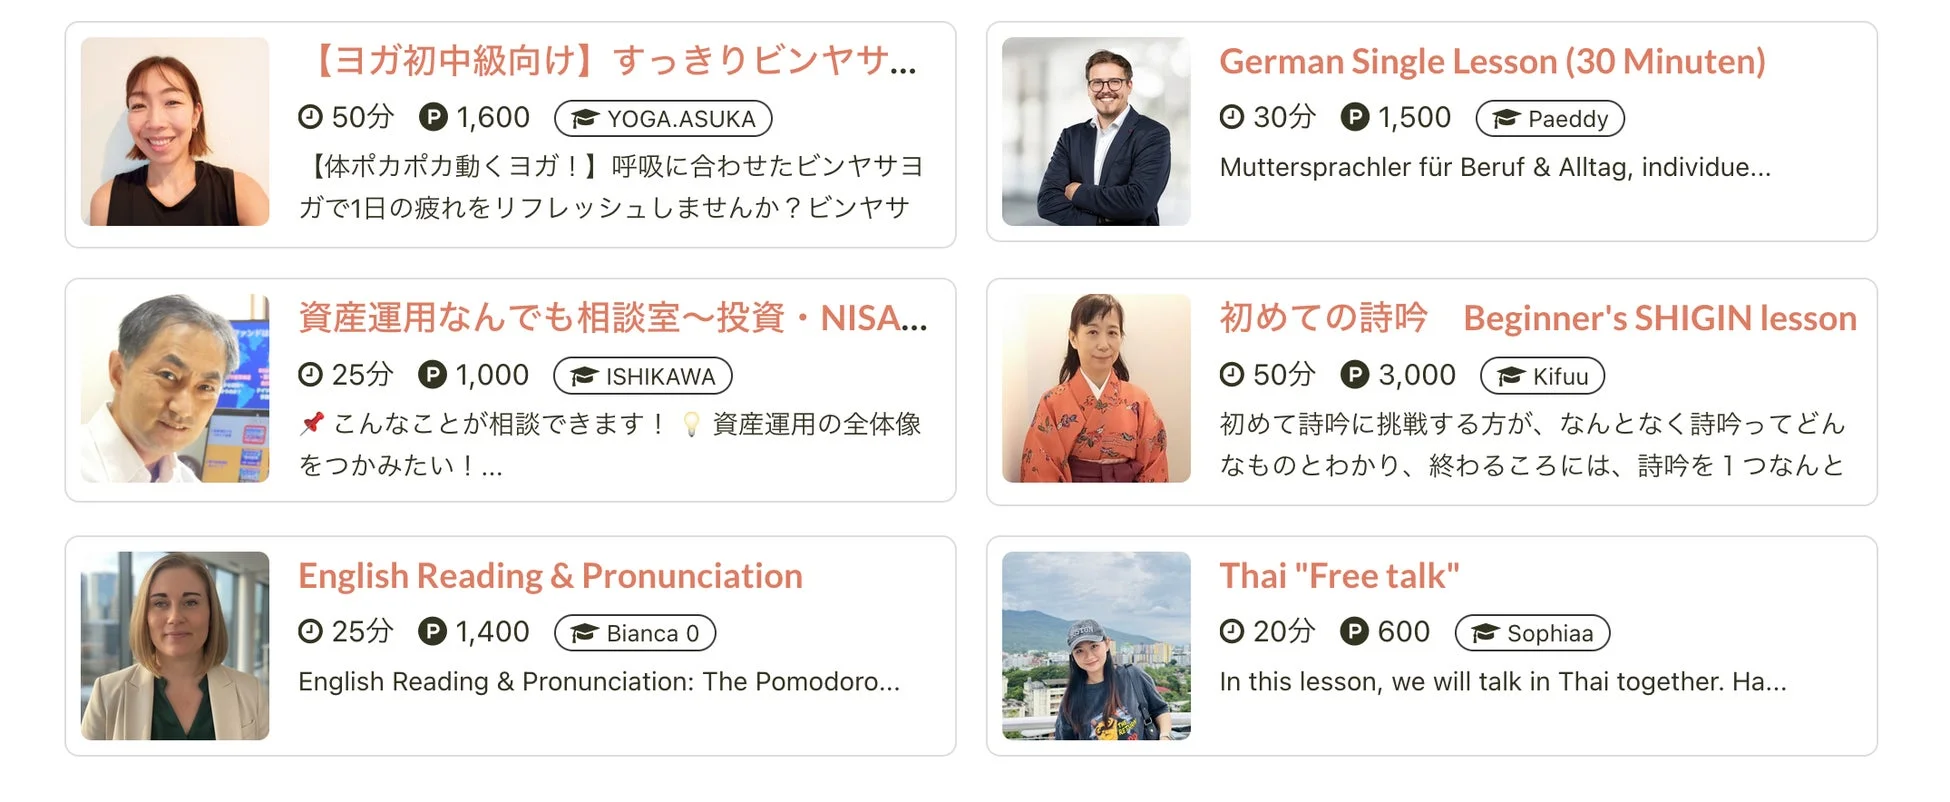Select the Bianca 0 teacher badge
1950x802 pixels.
[x=634, y=632]
